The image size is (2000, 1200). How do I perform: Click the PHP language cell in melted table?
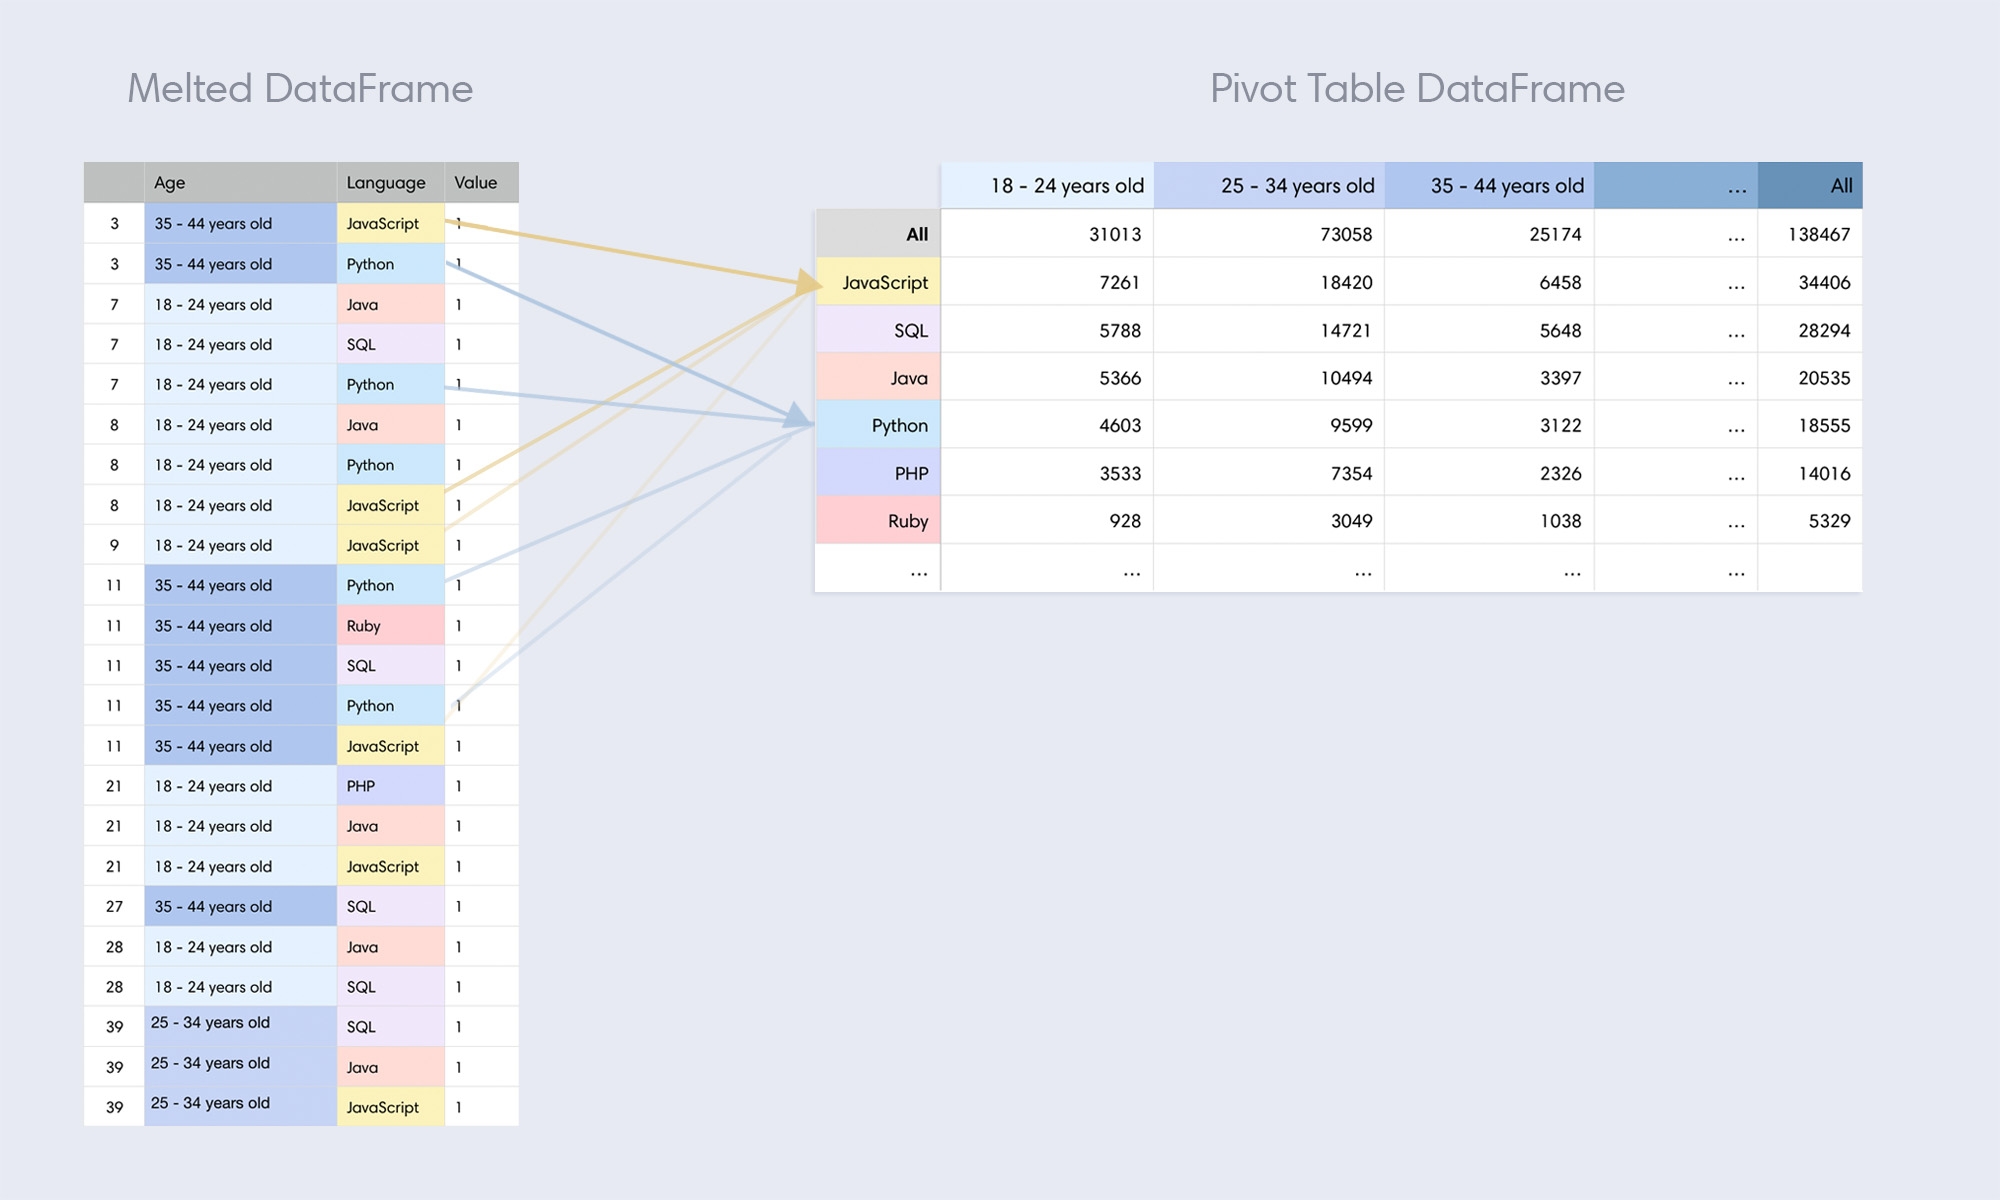tap(390, 786)
